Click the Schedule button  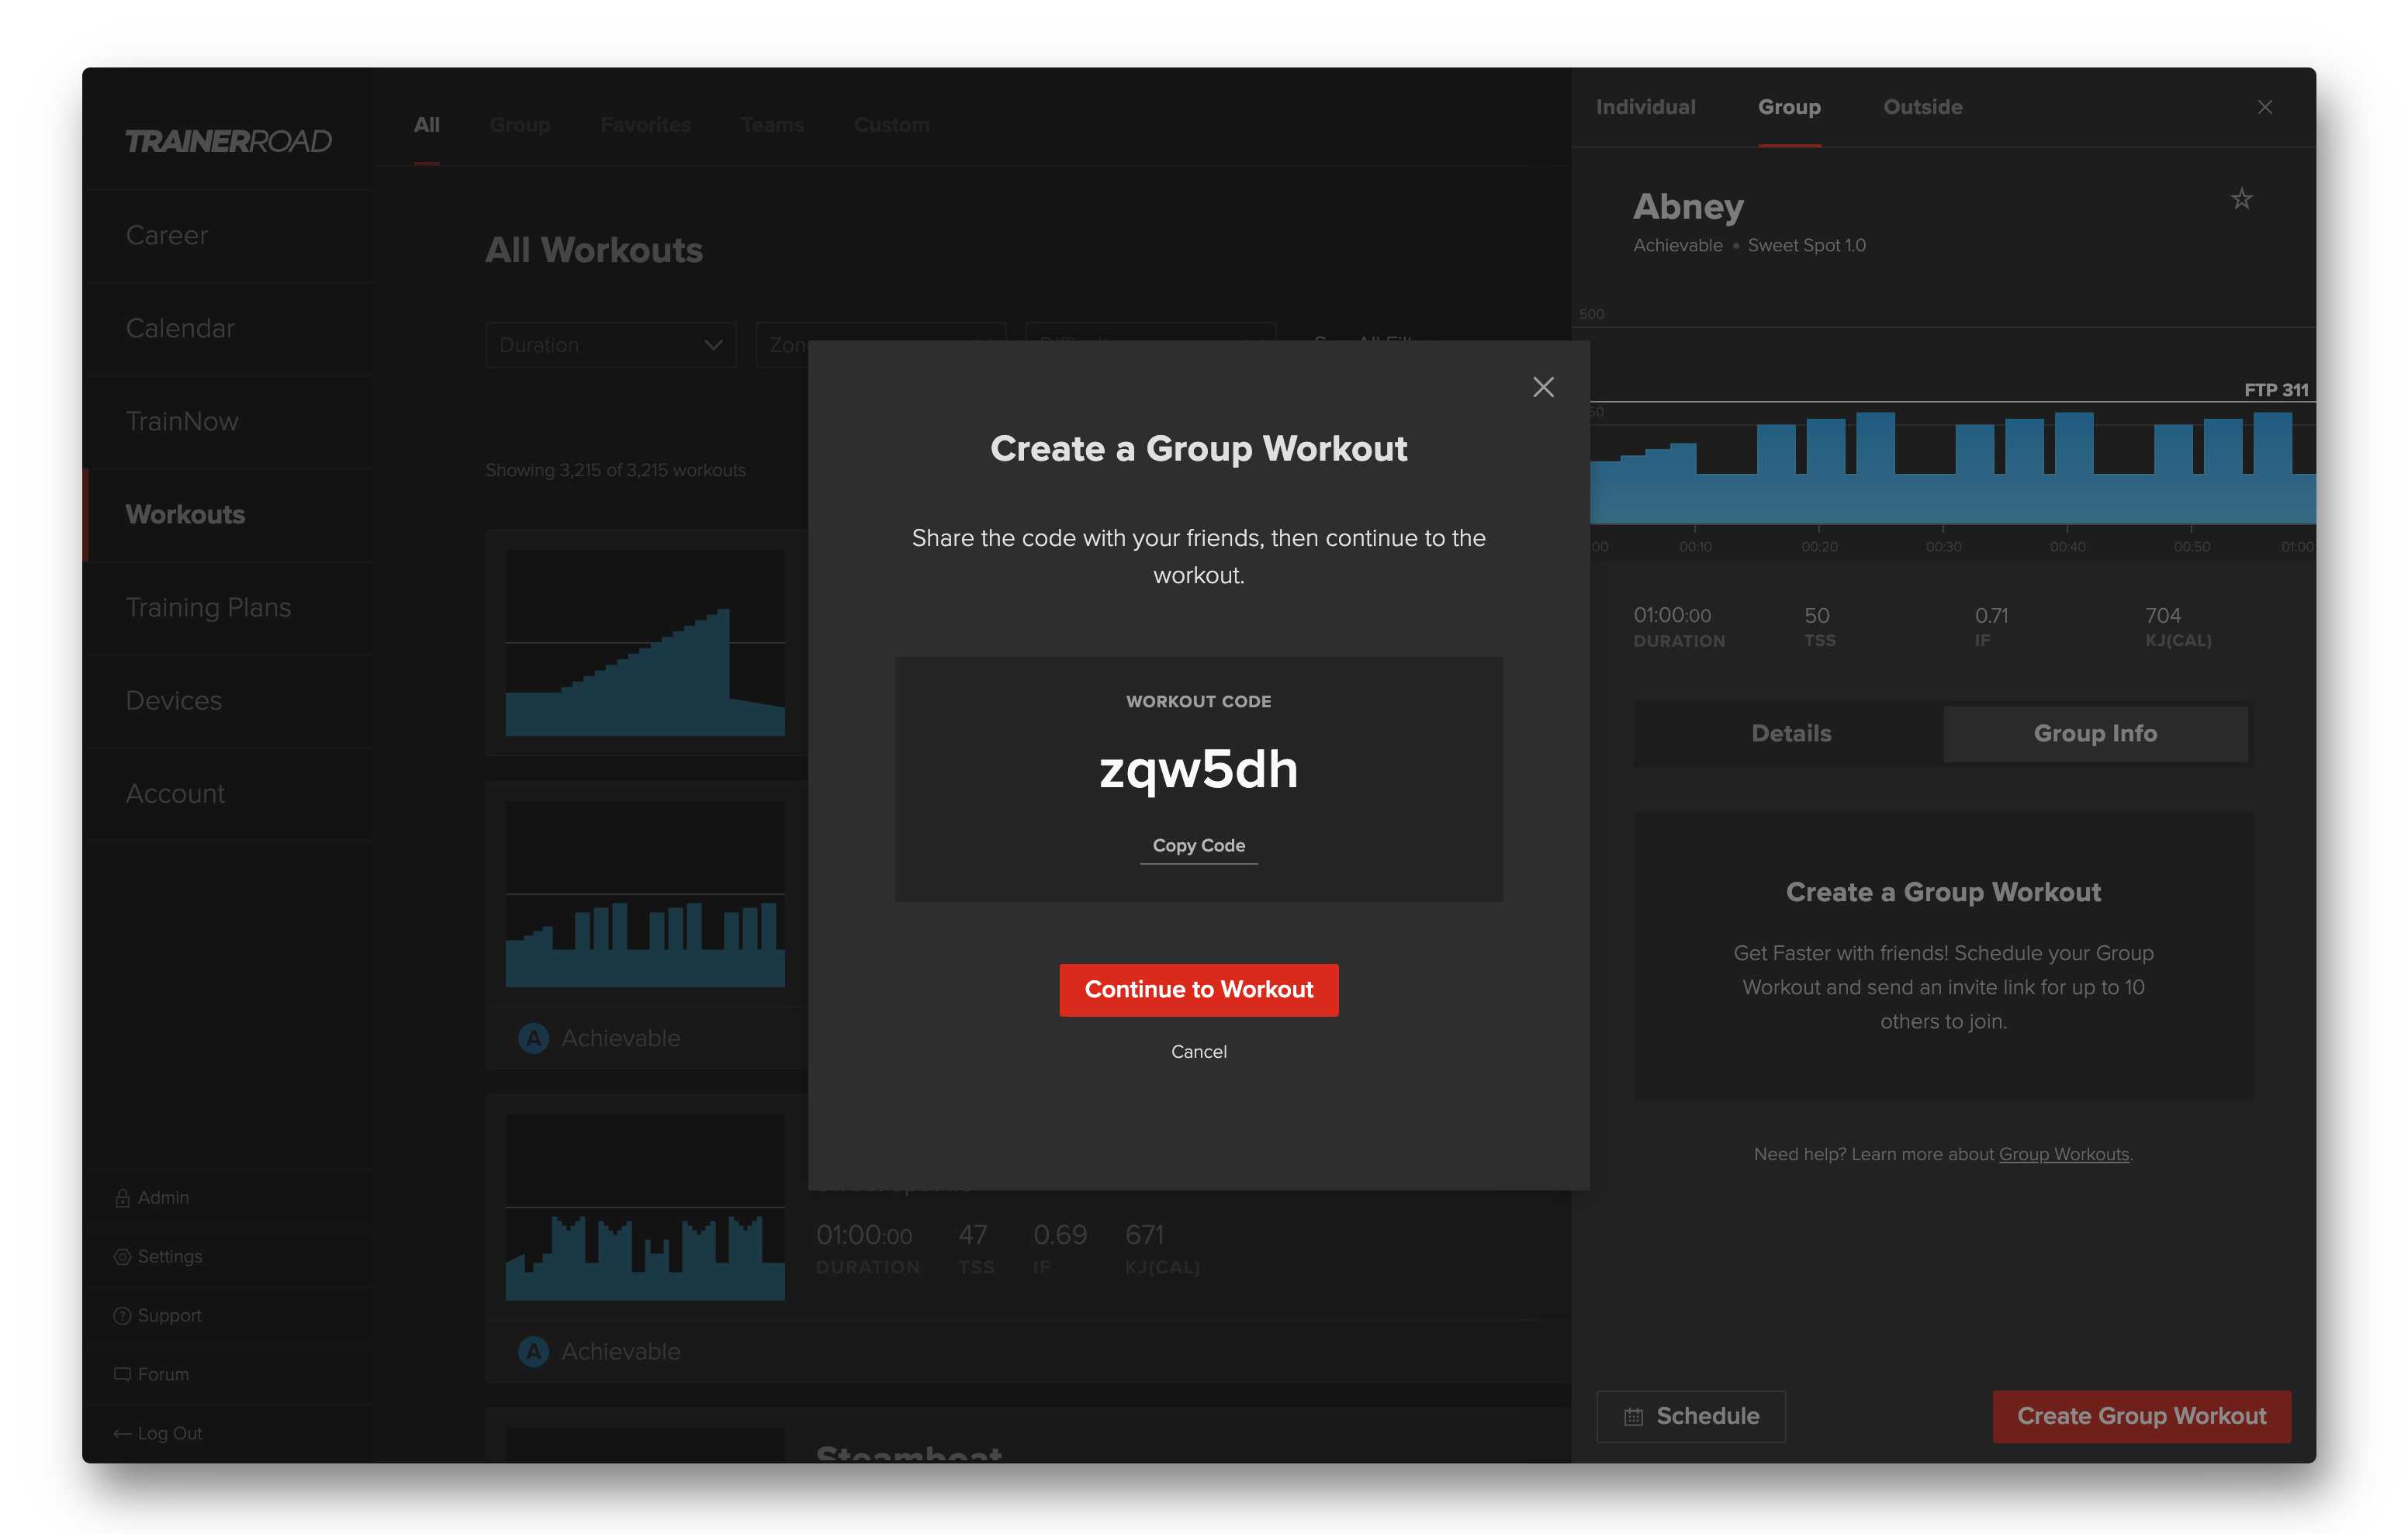point(1690,1416)
